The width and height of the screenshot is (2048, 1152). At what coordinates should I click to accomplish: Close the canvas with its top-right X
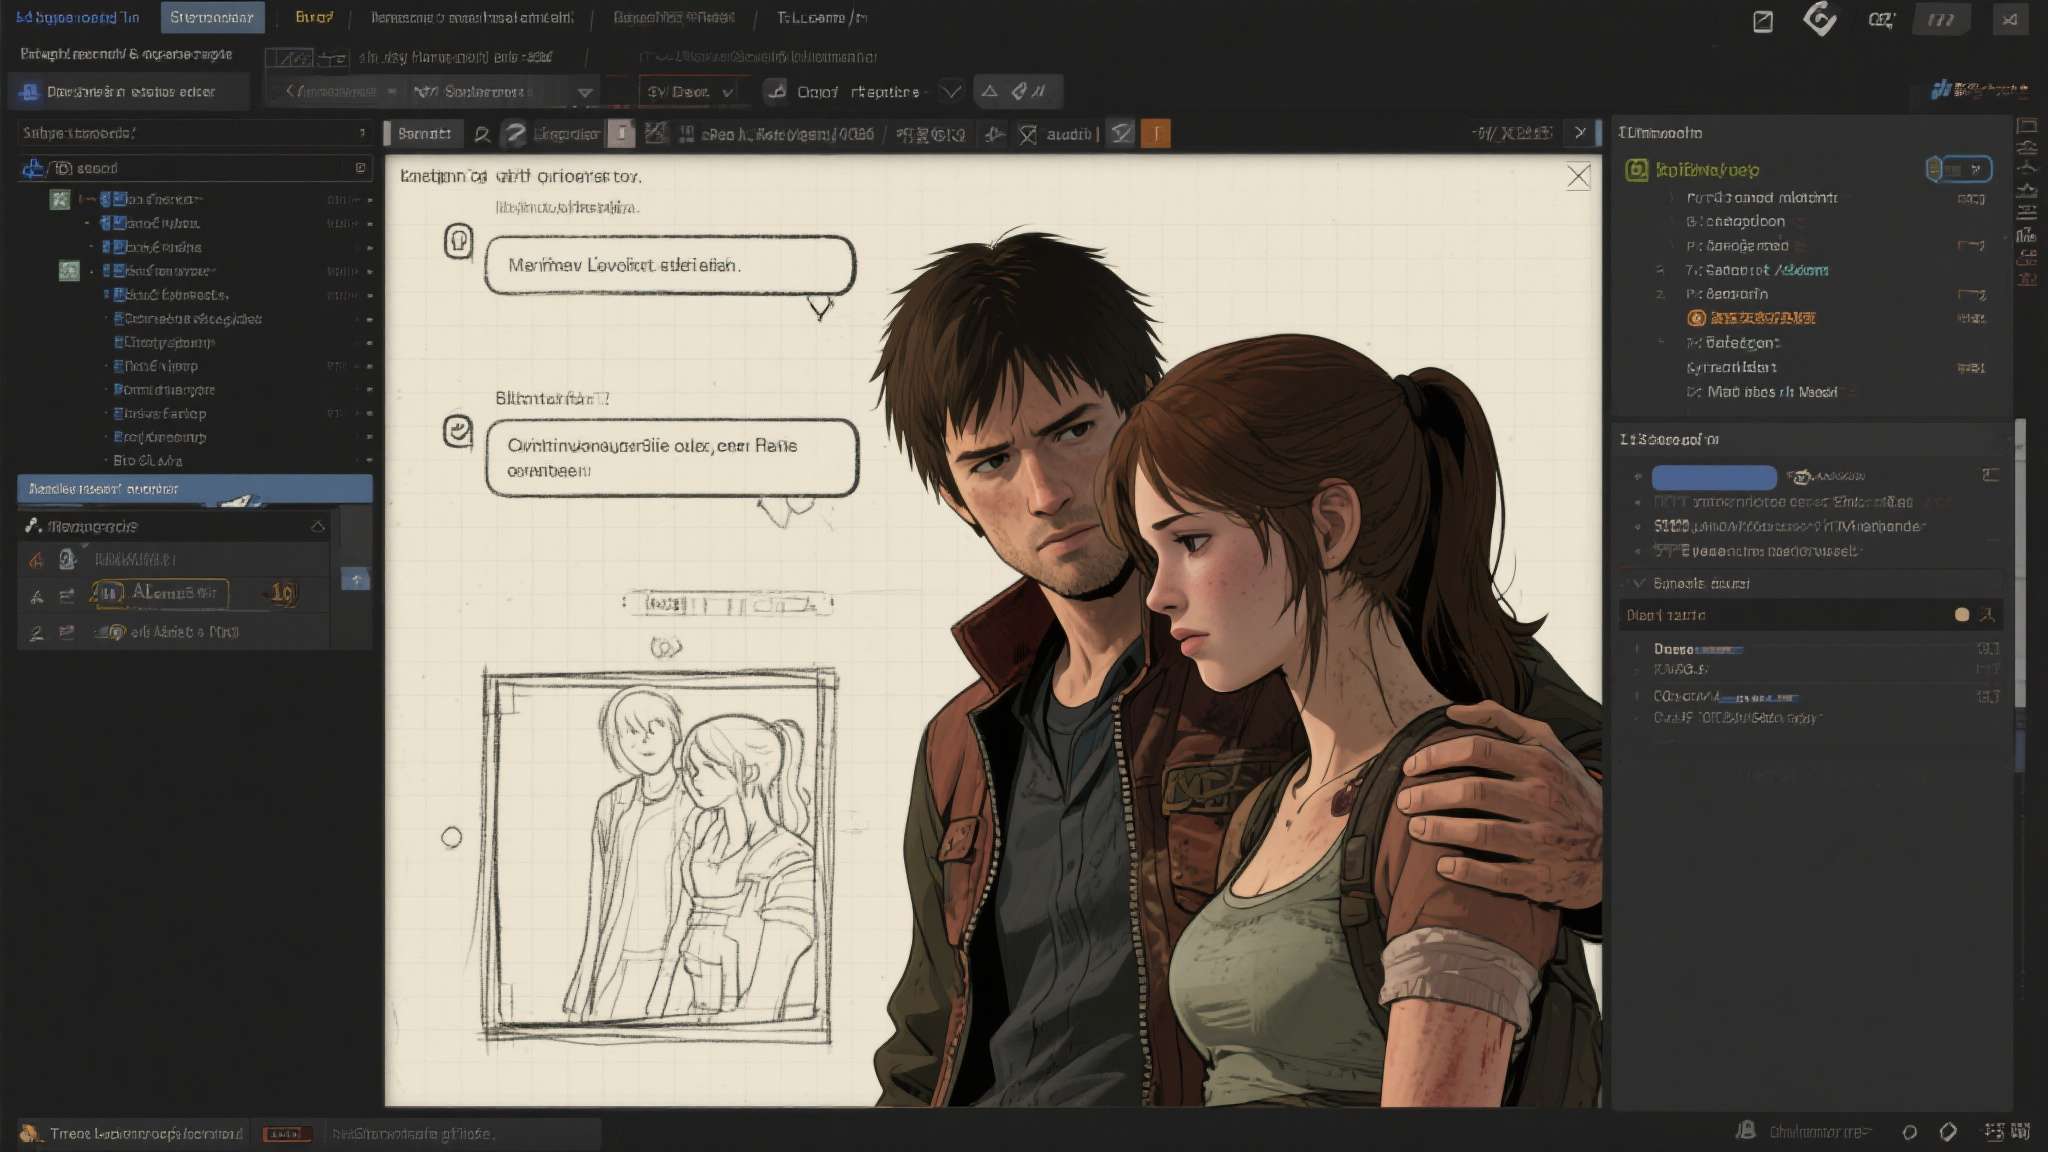point(1578,177)
